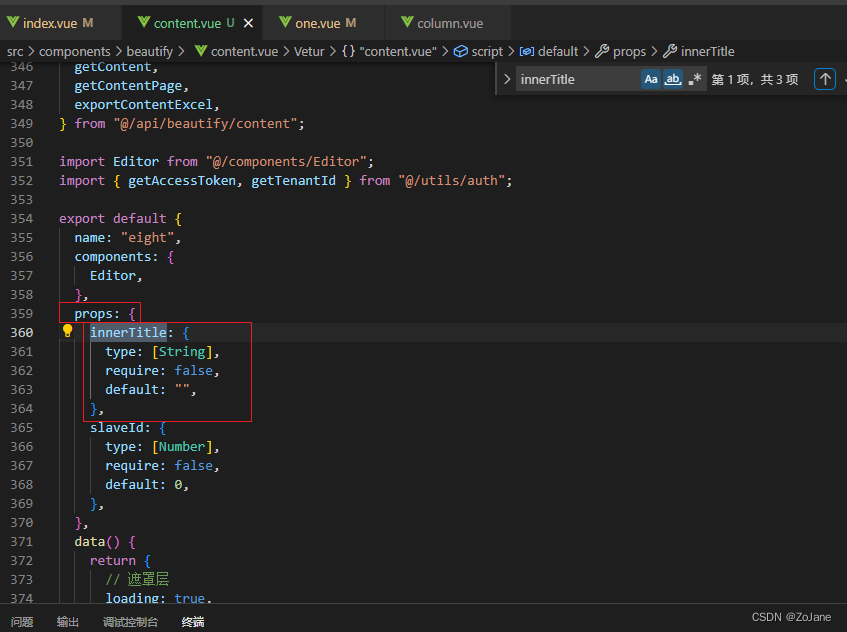847x632 pixels.
Task: Open the one.vue tab
Action: click(x=324, y=23)
